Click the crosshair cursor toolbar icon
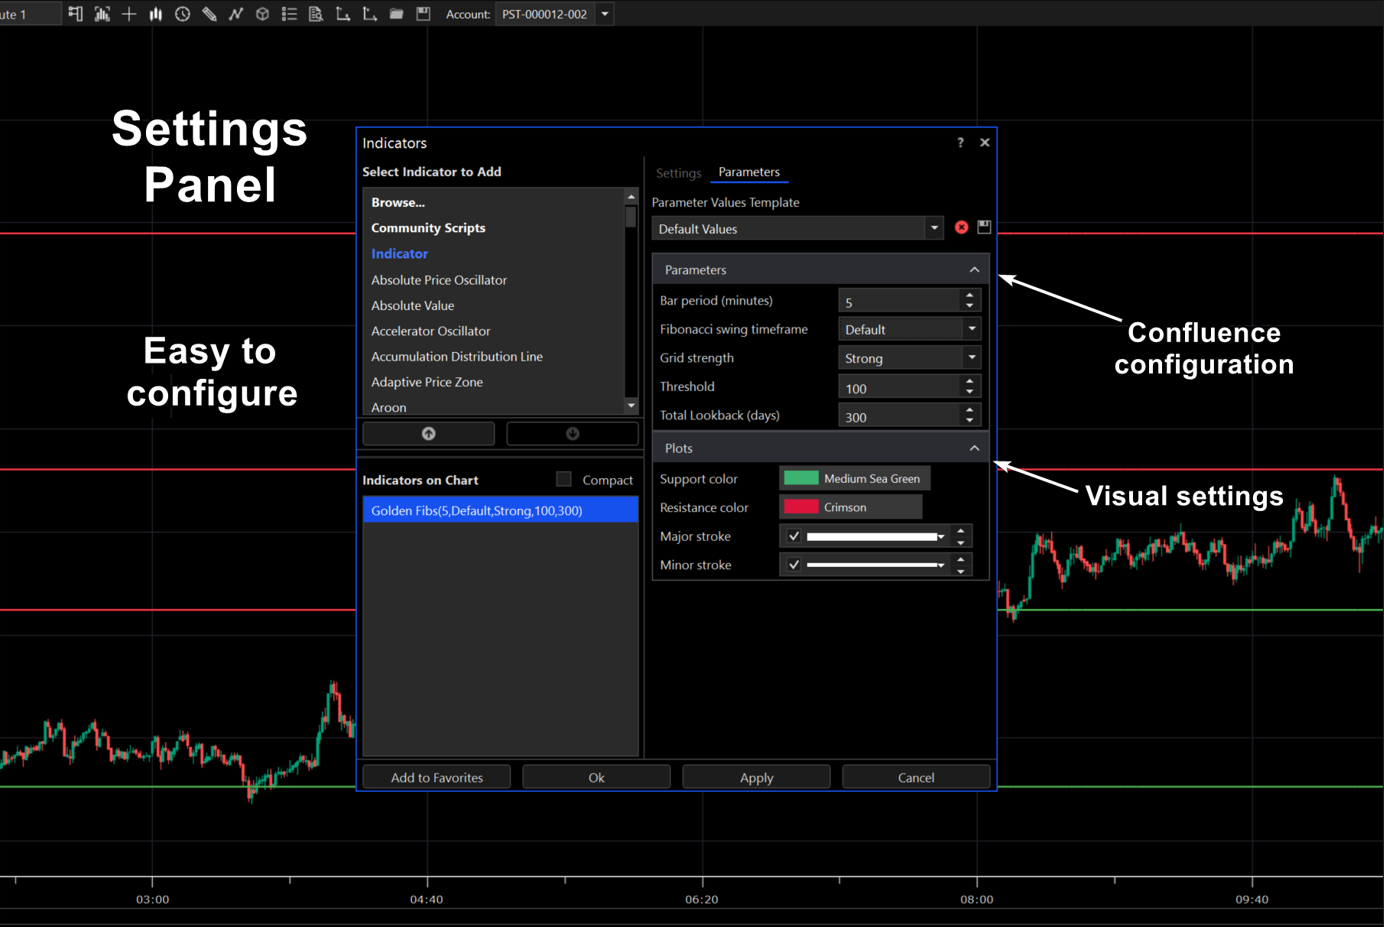 click(129, 14)
